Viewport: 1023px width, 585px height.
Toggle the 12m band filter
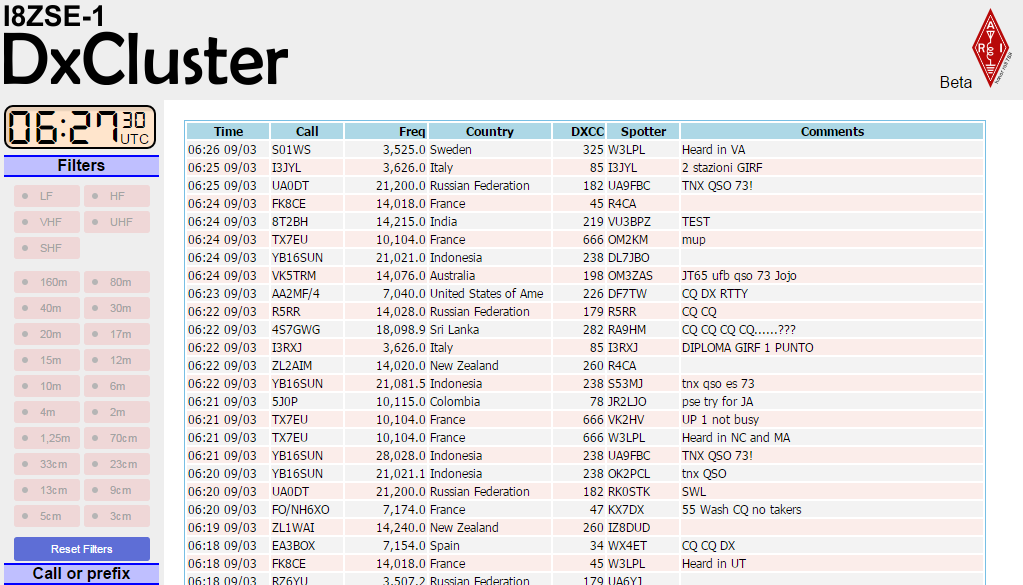[117, 360]
